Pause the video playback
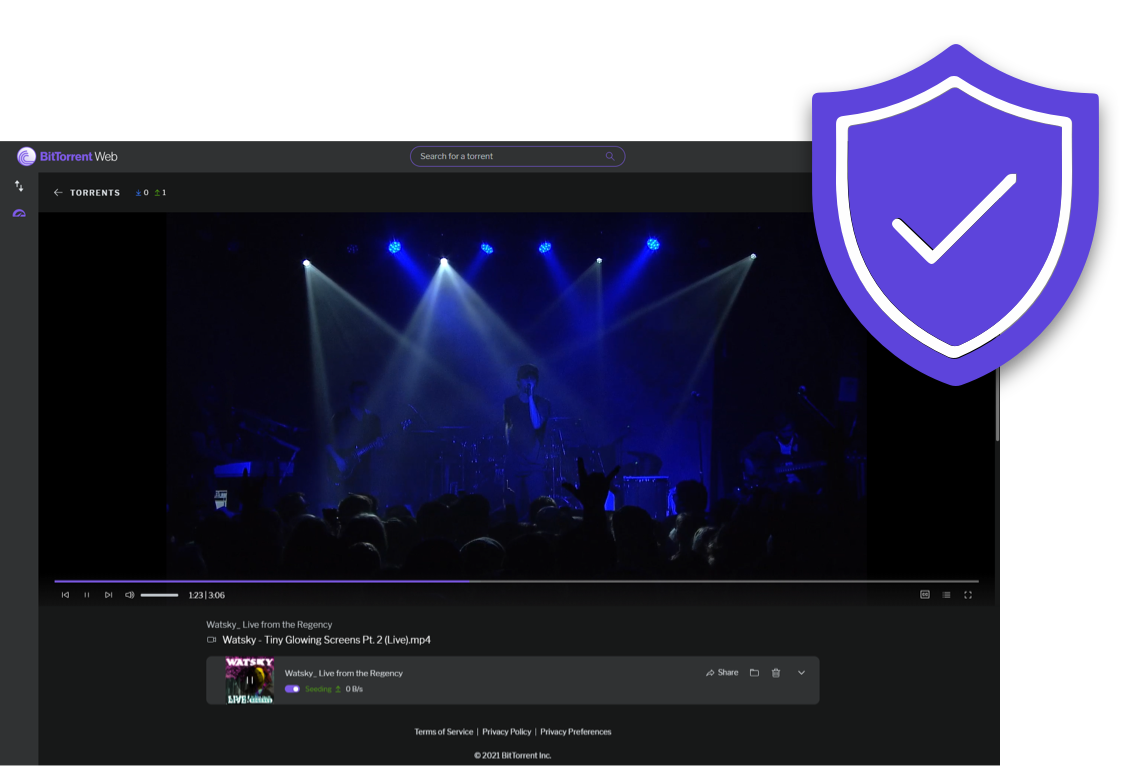 (87, 595)
